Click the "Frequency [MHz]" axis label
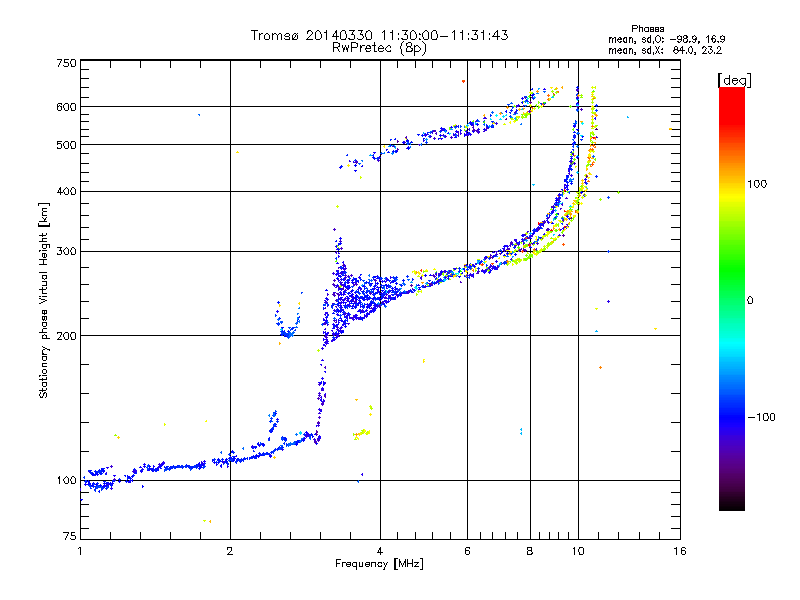Screen dimensions: 800x600 tap(379, 564)
